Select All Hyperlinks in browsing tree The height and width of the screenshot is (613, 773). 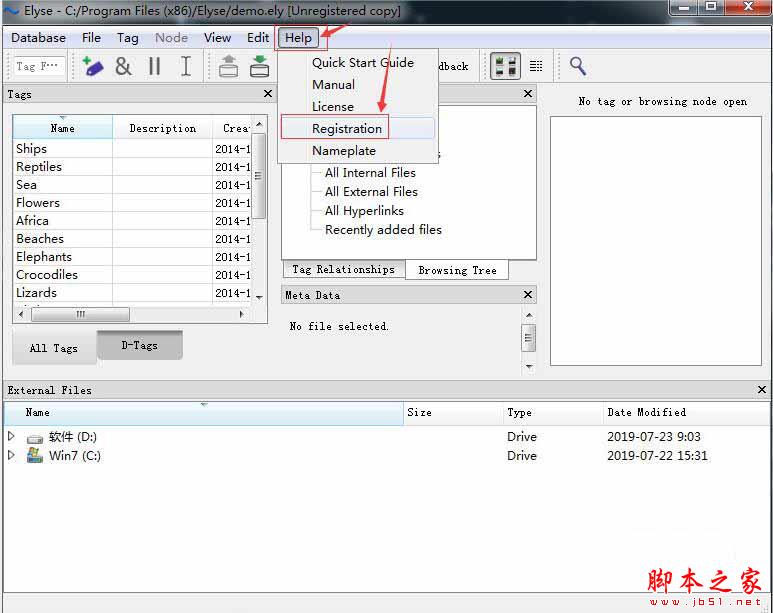(364, 211)
